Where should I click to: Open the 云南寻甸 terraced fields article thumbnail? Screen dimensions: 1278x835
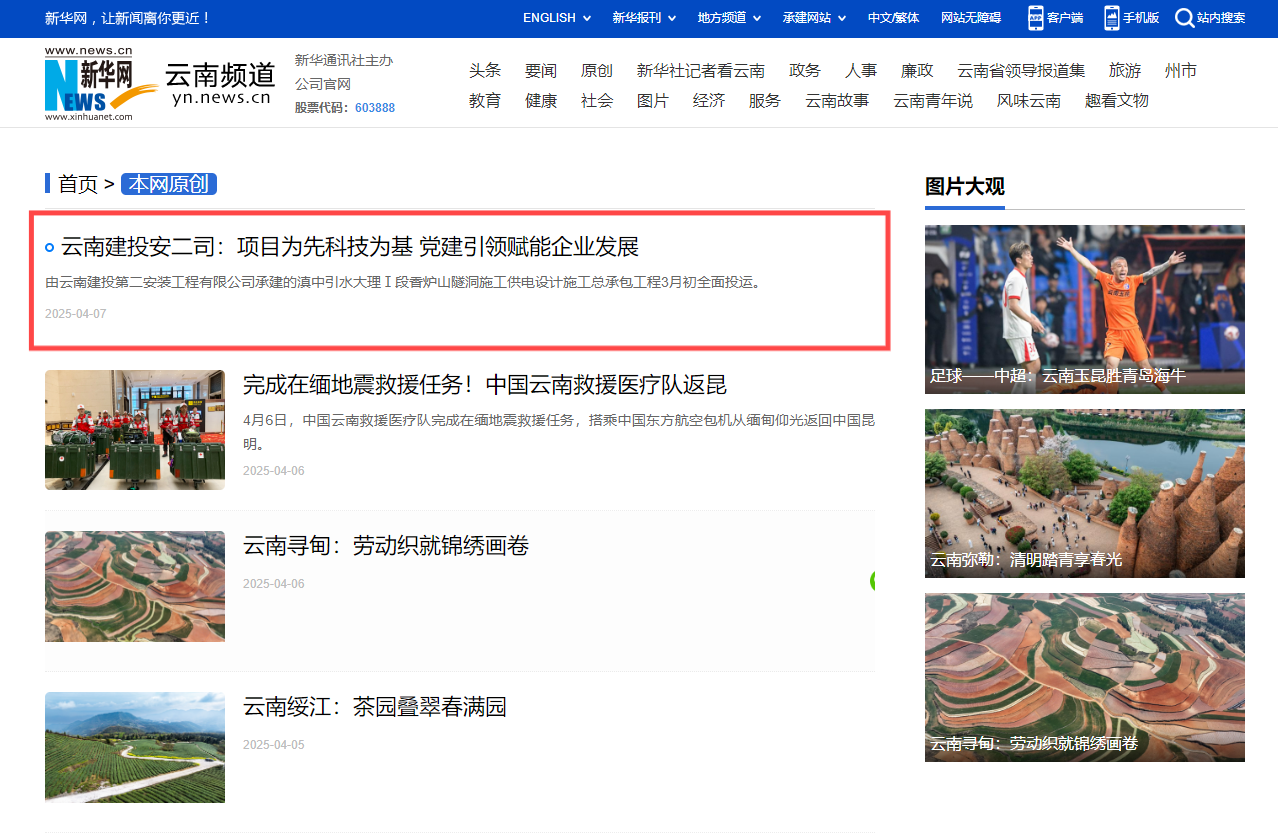point(135,587)
